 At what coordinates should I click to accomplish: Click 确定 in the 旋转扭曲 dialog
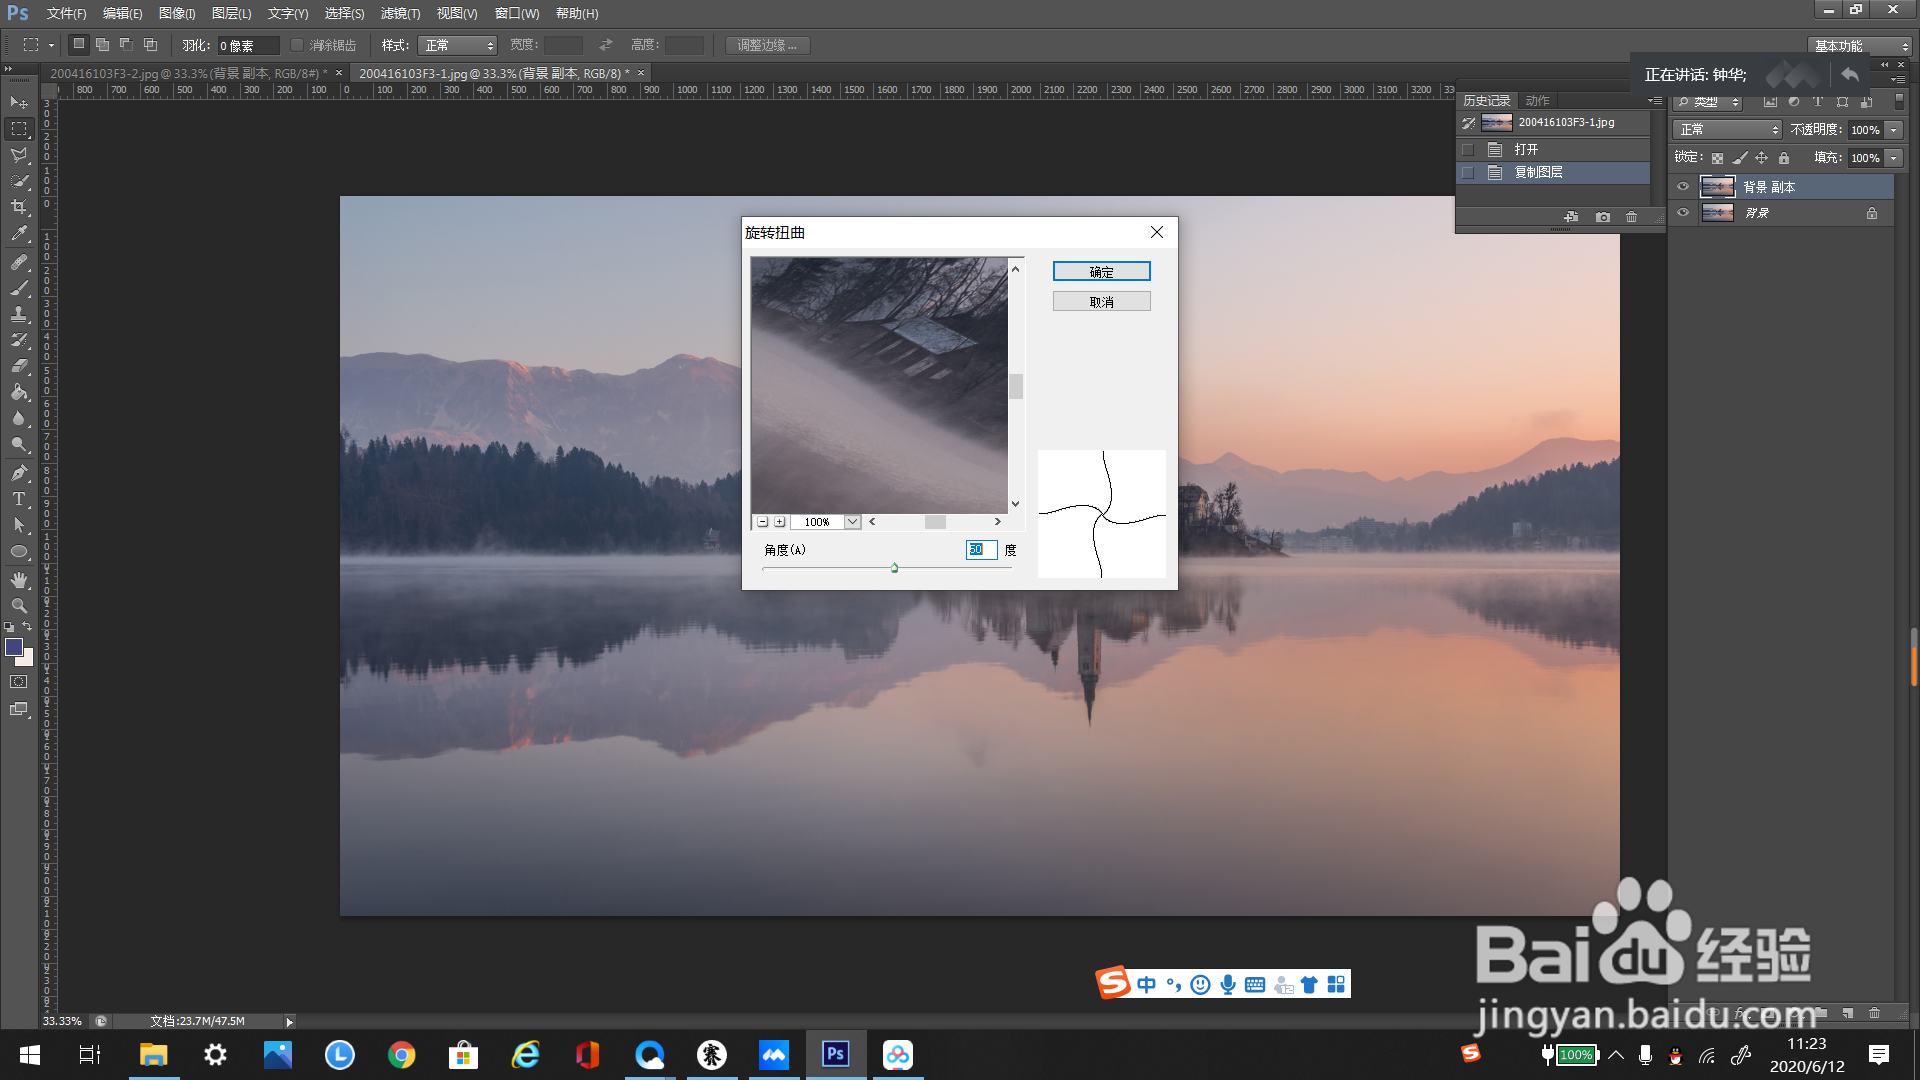click(x=1101, y=272)
